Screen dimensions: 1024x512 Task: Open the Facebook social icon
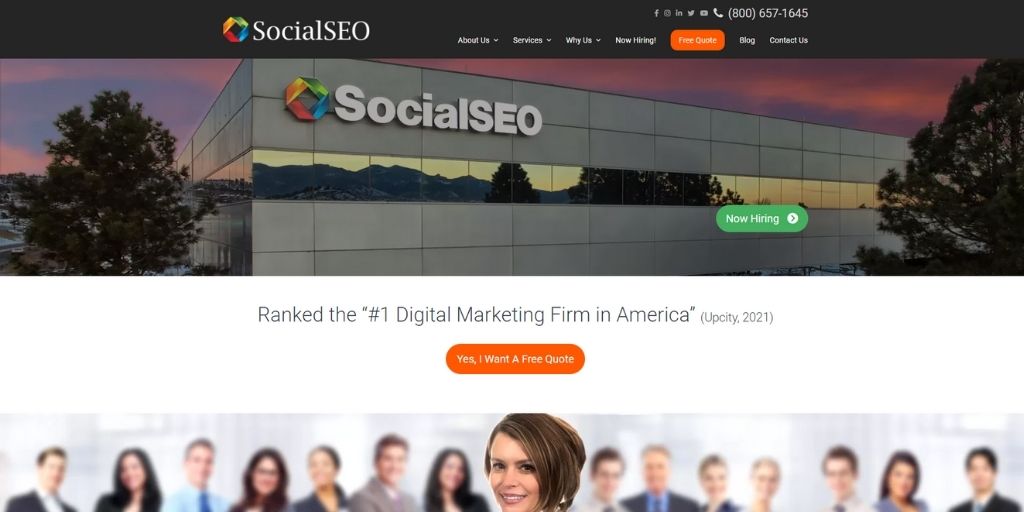(656, 13)
